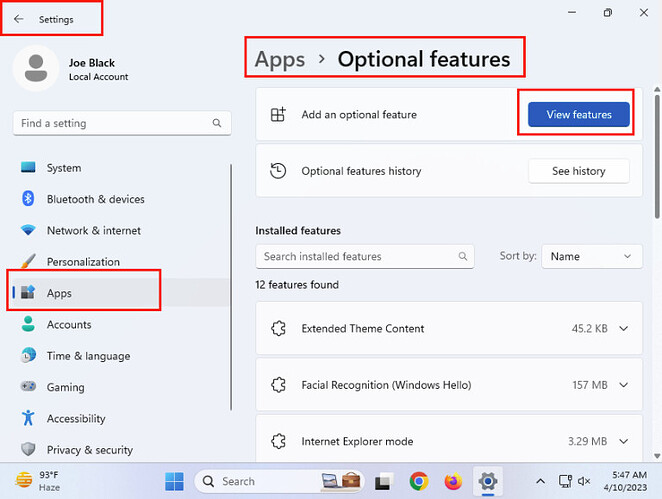Click the Local Account label
Viewport: 662px width, 499px height.
[x=98, y=77]
